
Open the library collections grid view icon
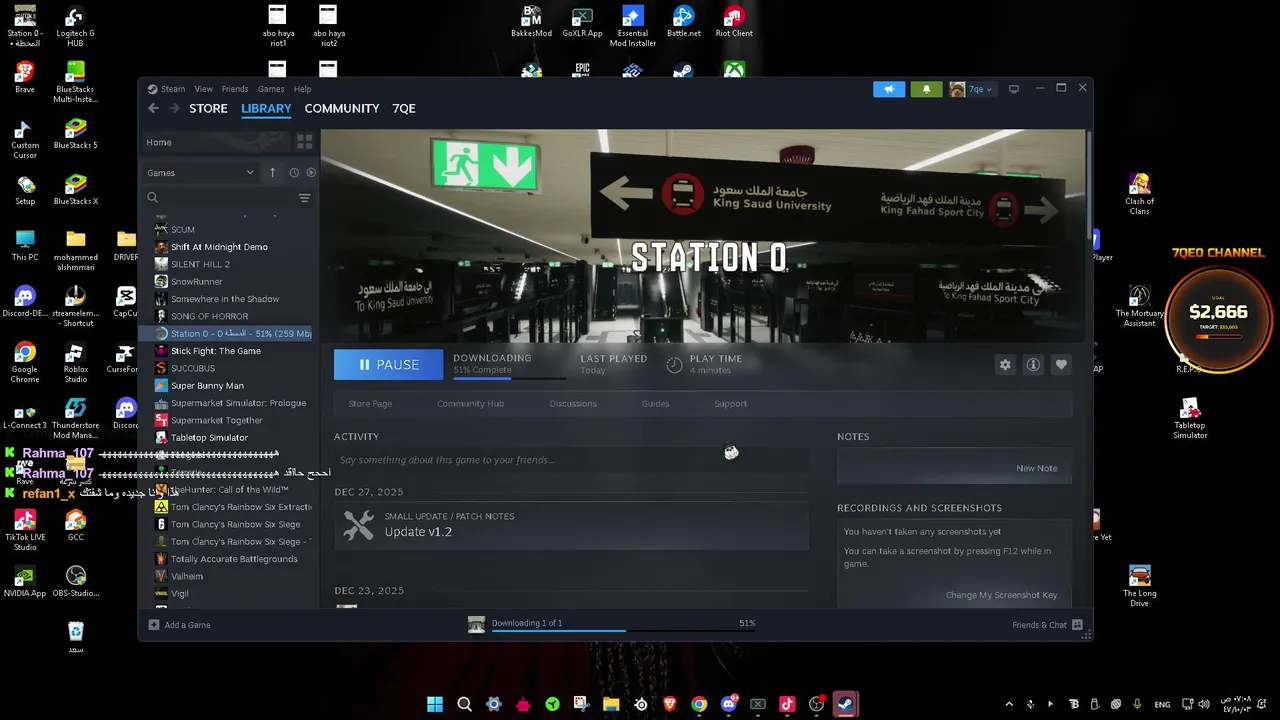305,142
